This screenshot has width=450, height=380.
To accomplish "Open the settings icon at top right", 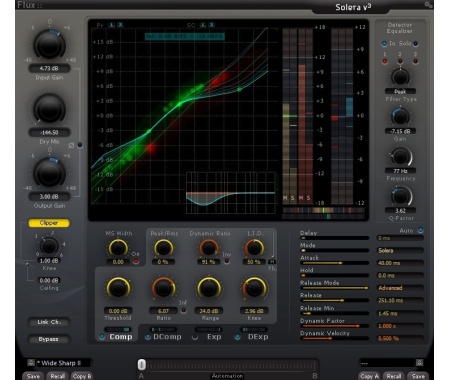I will [x=429, y=5].
